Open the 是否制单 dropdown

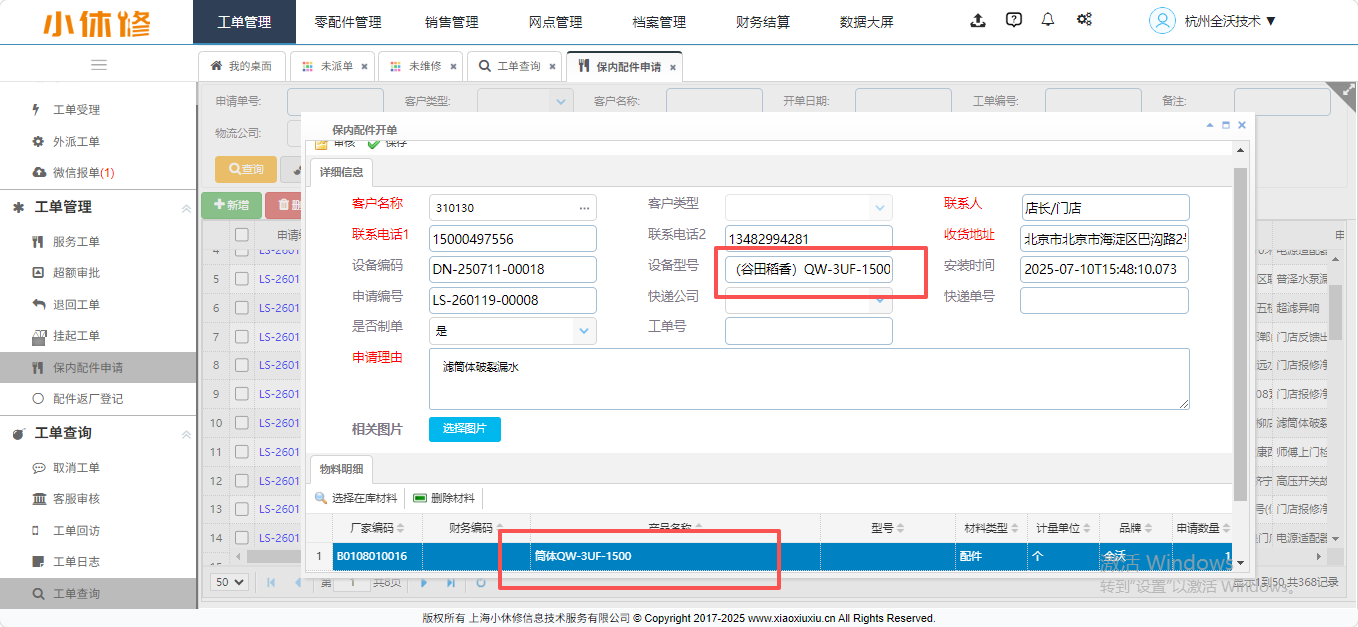[x=583, y=331]
